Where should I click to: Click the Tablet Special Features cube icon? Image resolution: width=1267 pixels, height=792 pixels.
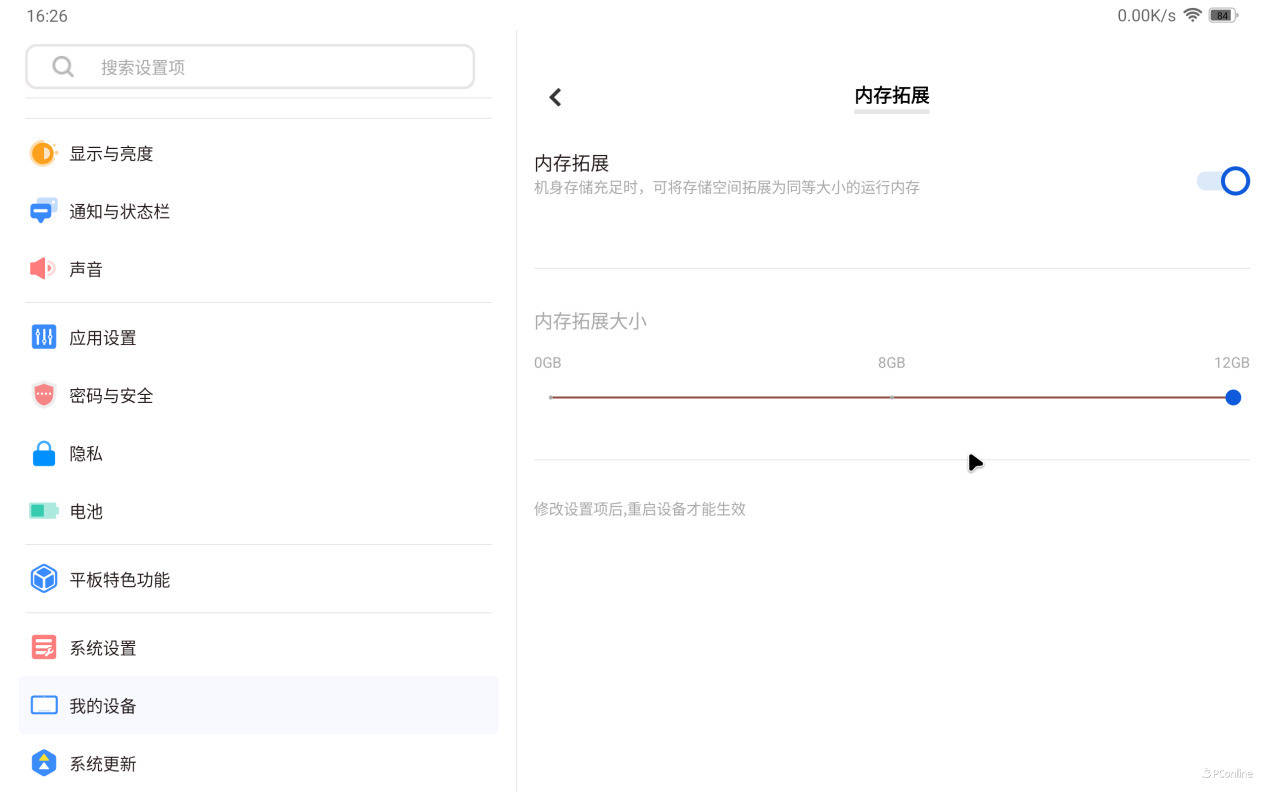click(43, 579)
